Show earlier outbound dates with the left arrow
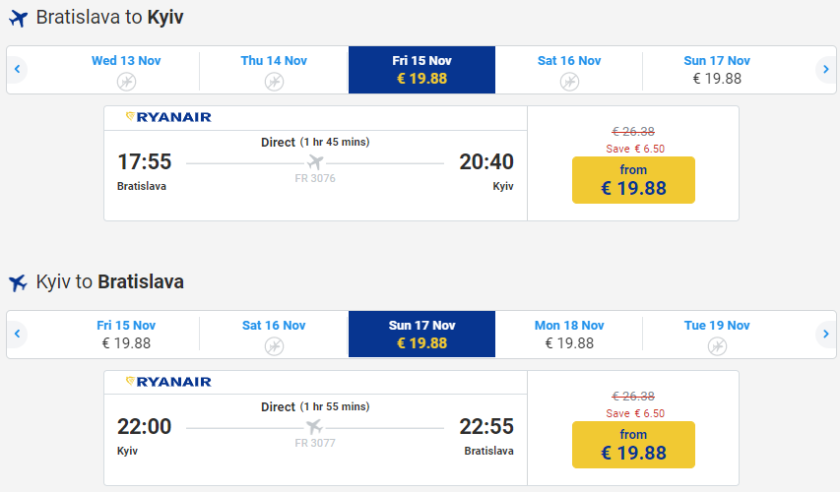This screenshot has width=840, height=492. click(17, 70)
